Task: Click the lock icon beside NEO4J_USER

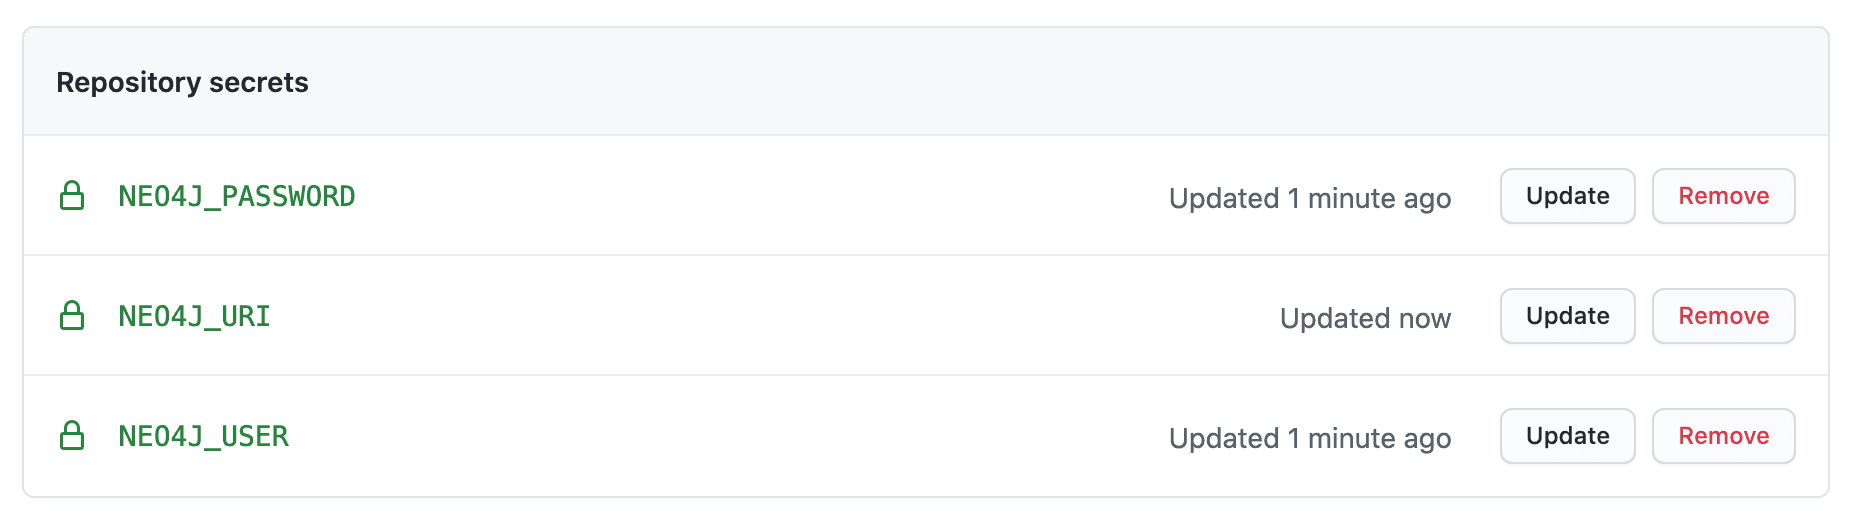Action: pyautogui.click(x=72, y=436)
